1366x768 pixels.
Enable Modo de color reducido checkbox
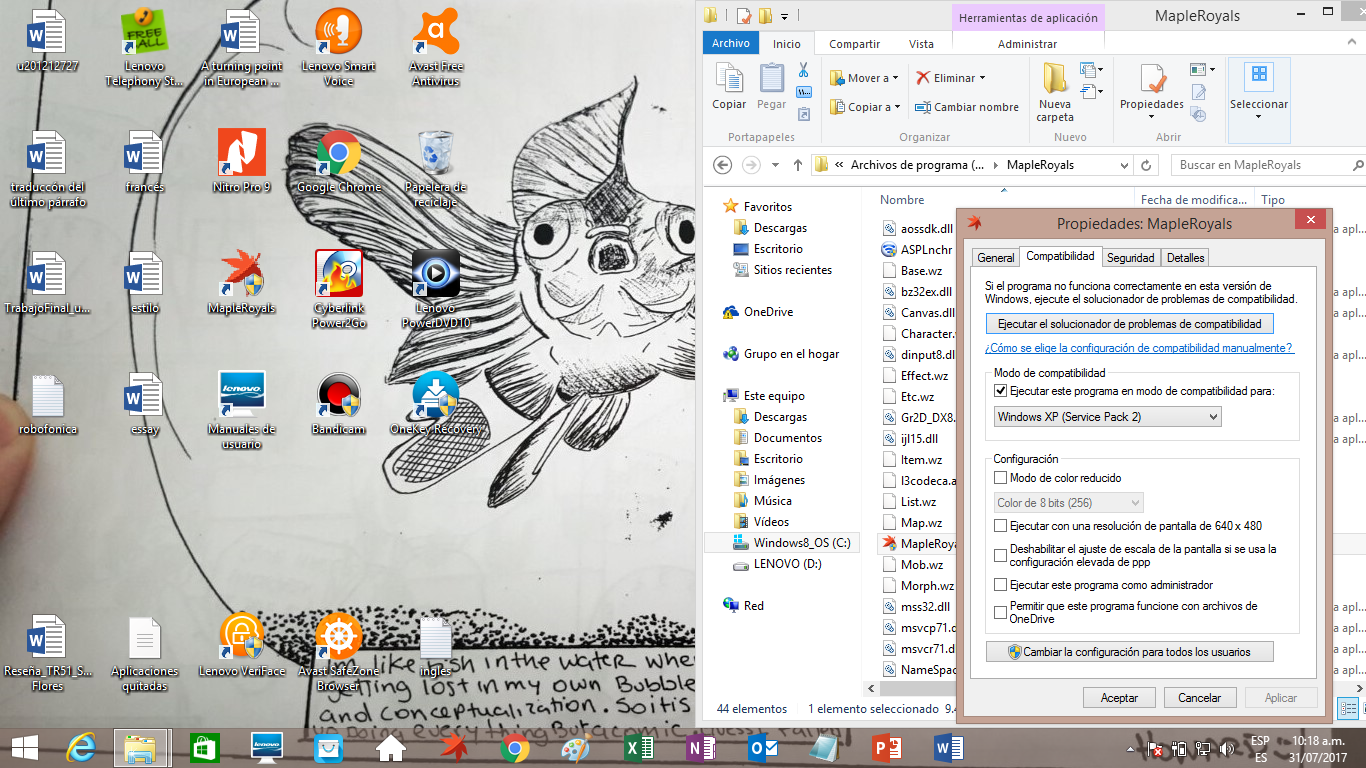click(x=1001, y=478)
